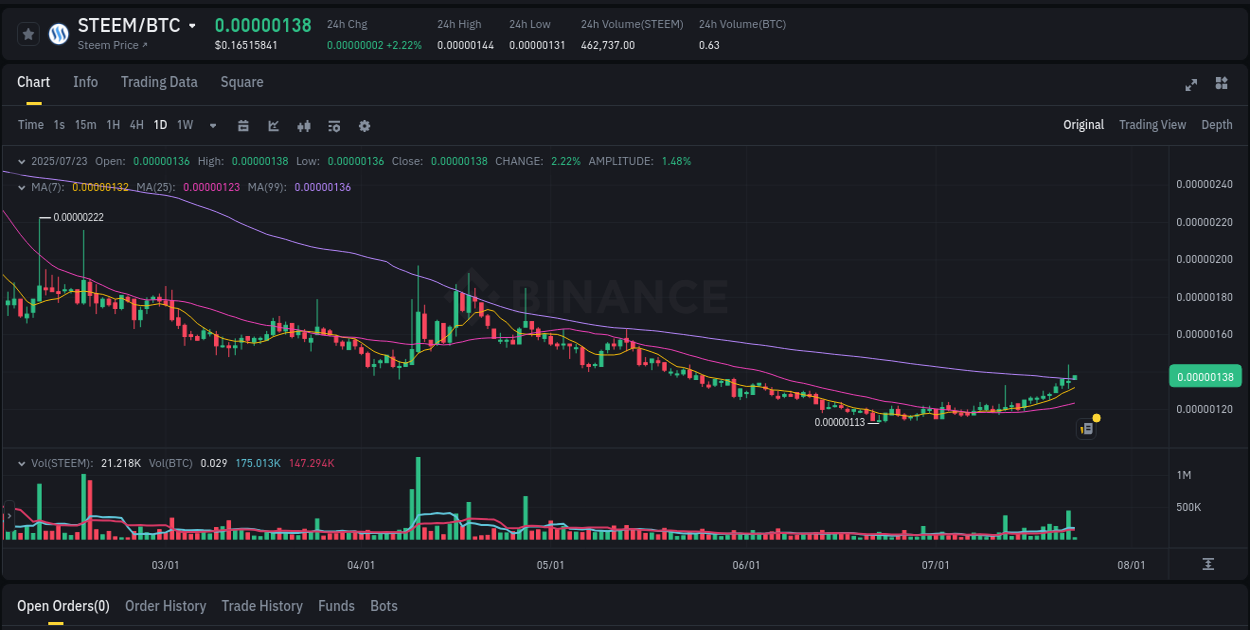
Task: Open the Depth chart view
Action: pyautogui.click(x=1217, y=125)
